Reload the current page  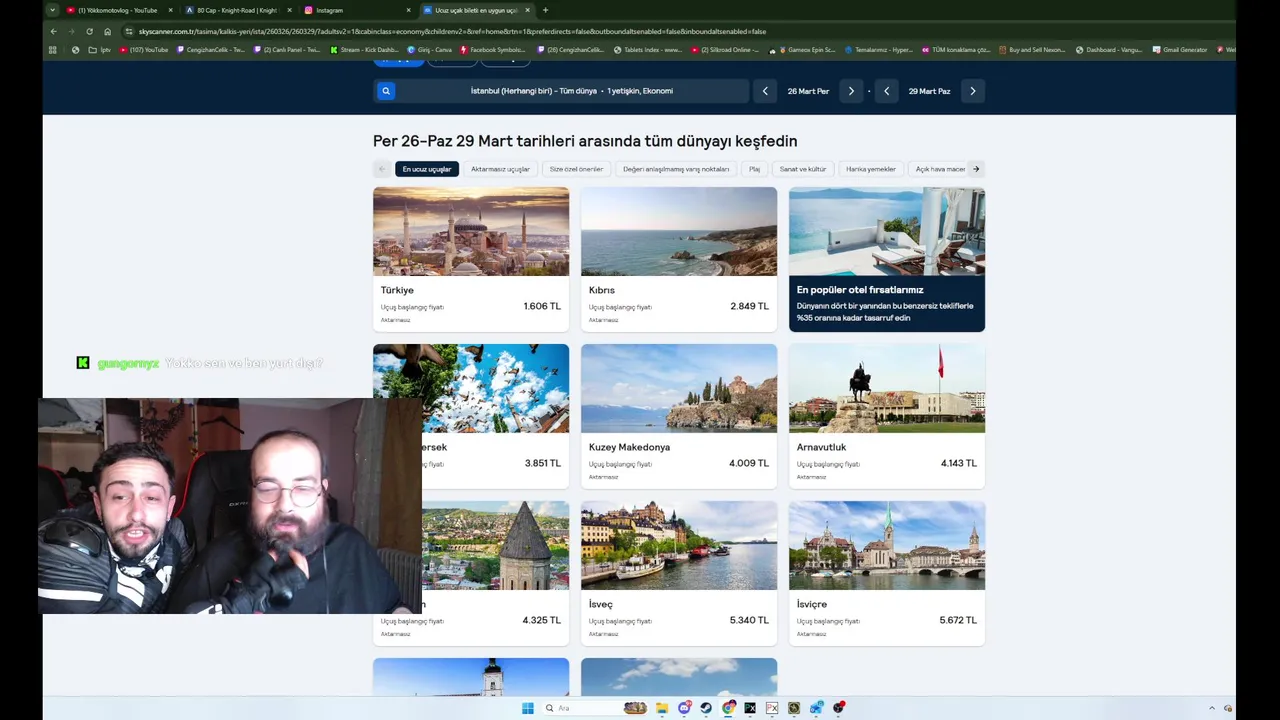(89, 31)
